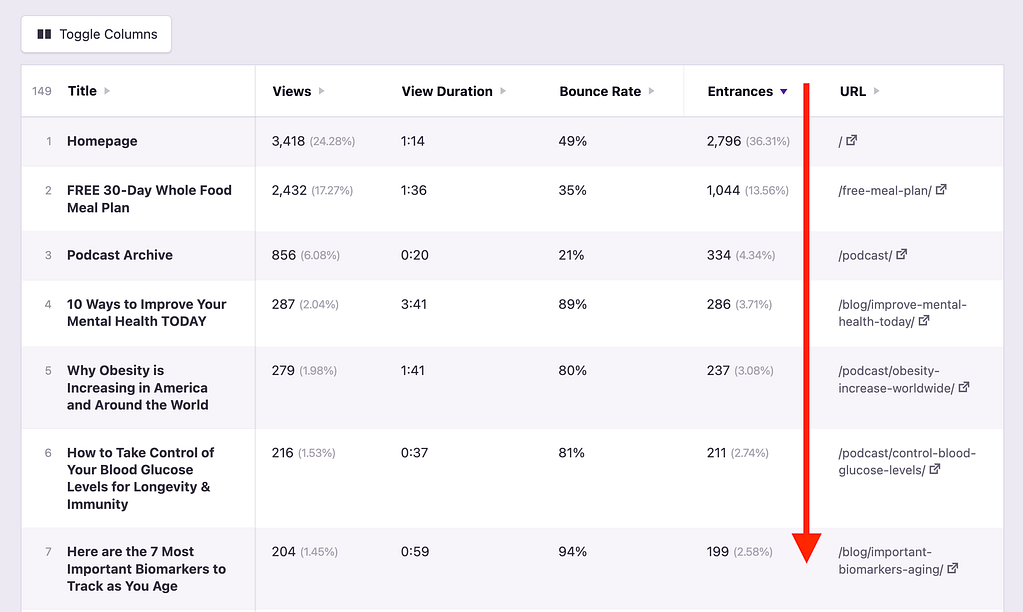The image size is (1023, 612).
Task: Click the /free-meal-plan/ URL text
Action: (x=884, y=190)
